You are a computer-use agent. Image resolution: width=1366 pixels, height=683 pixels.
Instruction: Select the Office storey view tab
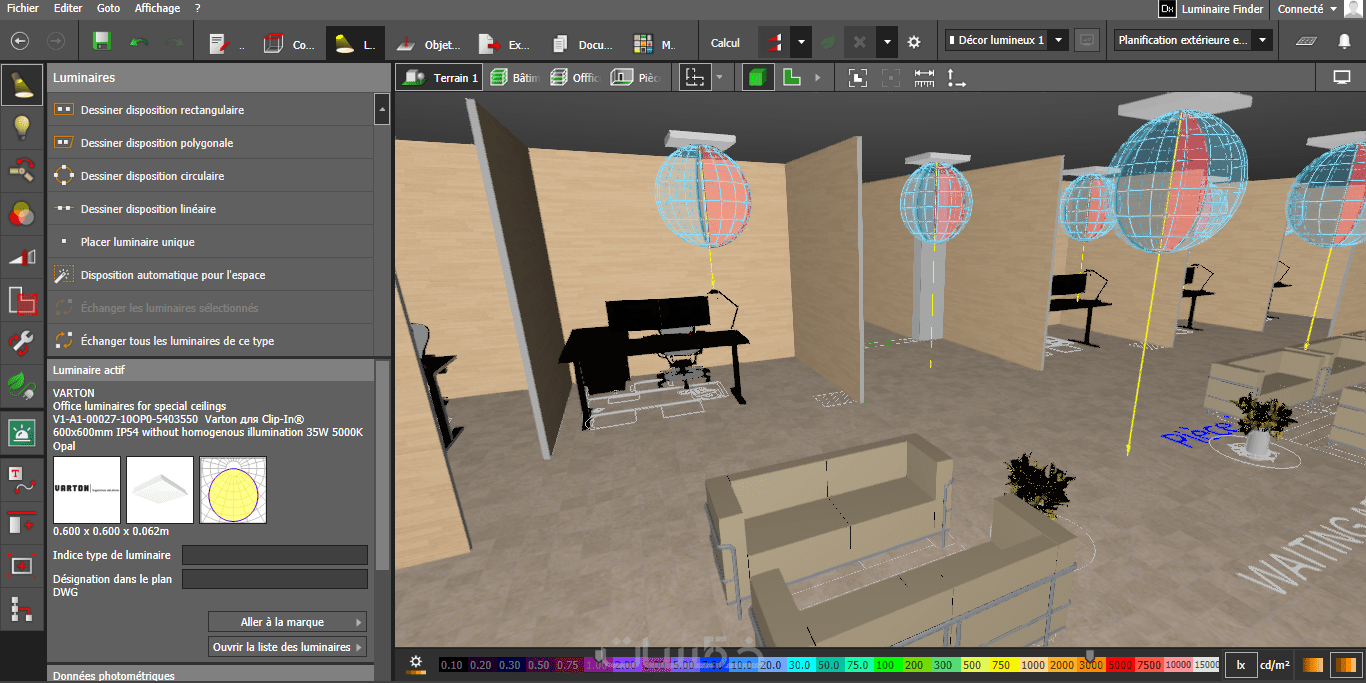coord(574,77)
